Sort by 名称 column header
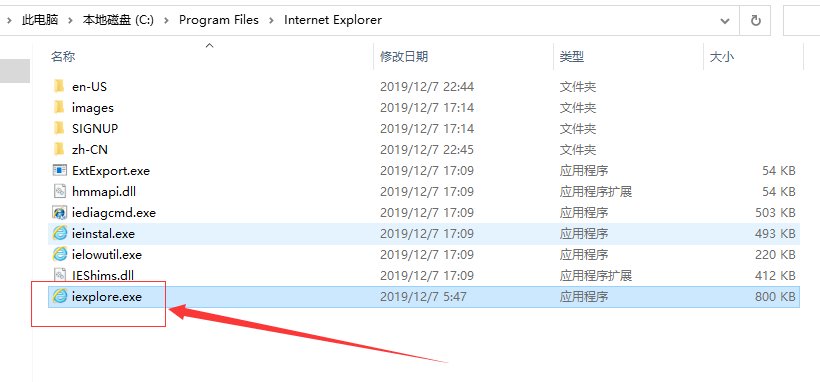This screenshot has width=820, height=382. pos(63,57)
